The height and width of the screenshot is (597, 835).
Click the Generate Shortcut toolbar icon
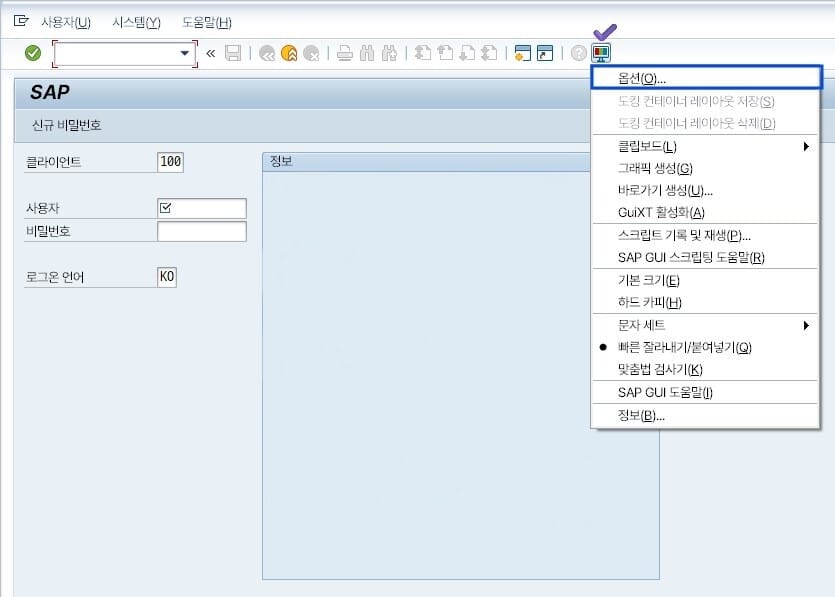[545, 54]
